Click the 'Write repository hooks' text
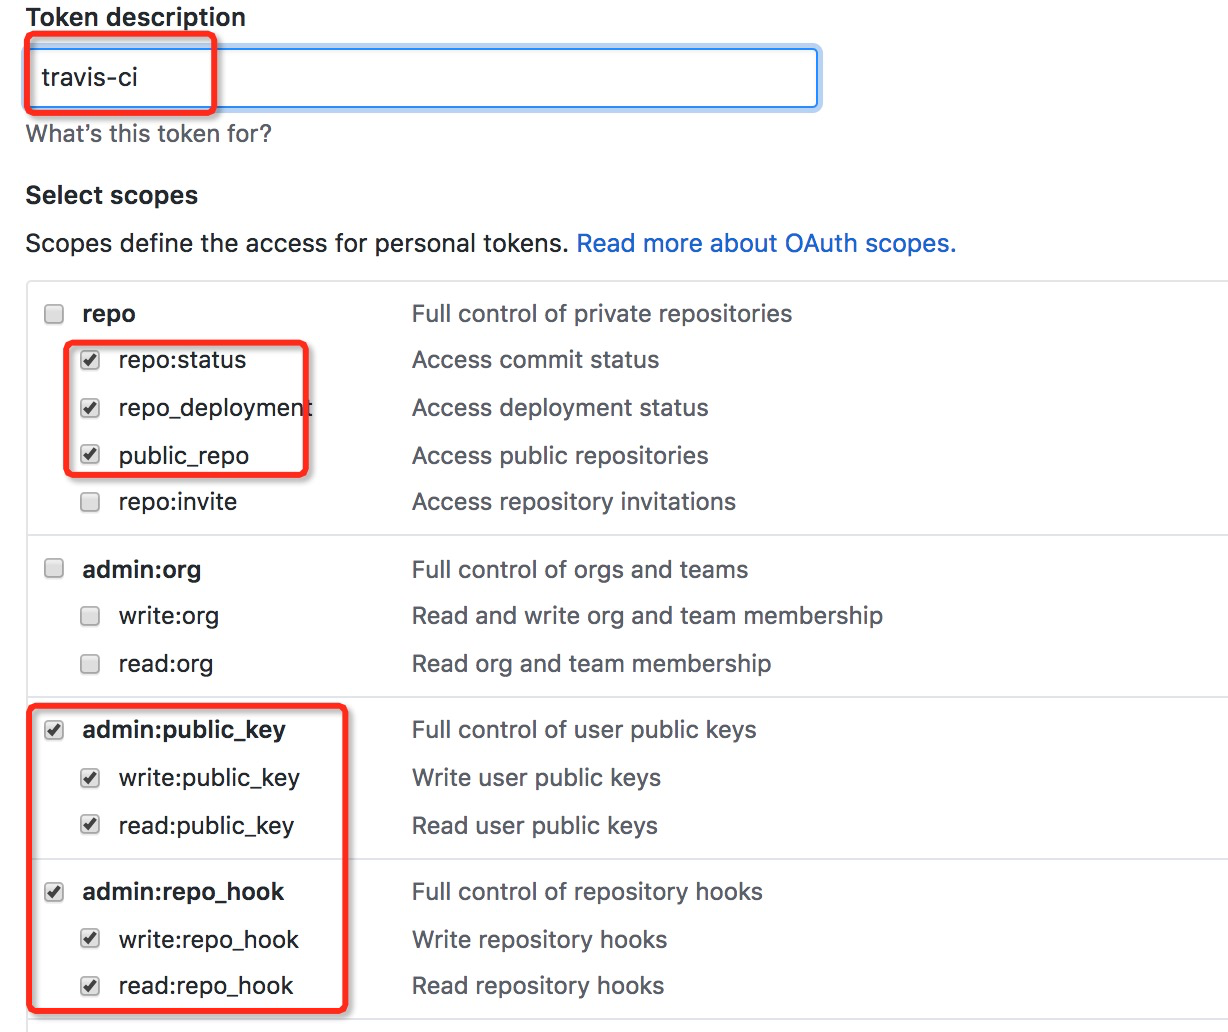 point(539,940)
